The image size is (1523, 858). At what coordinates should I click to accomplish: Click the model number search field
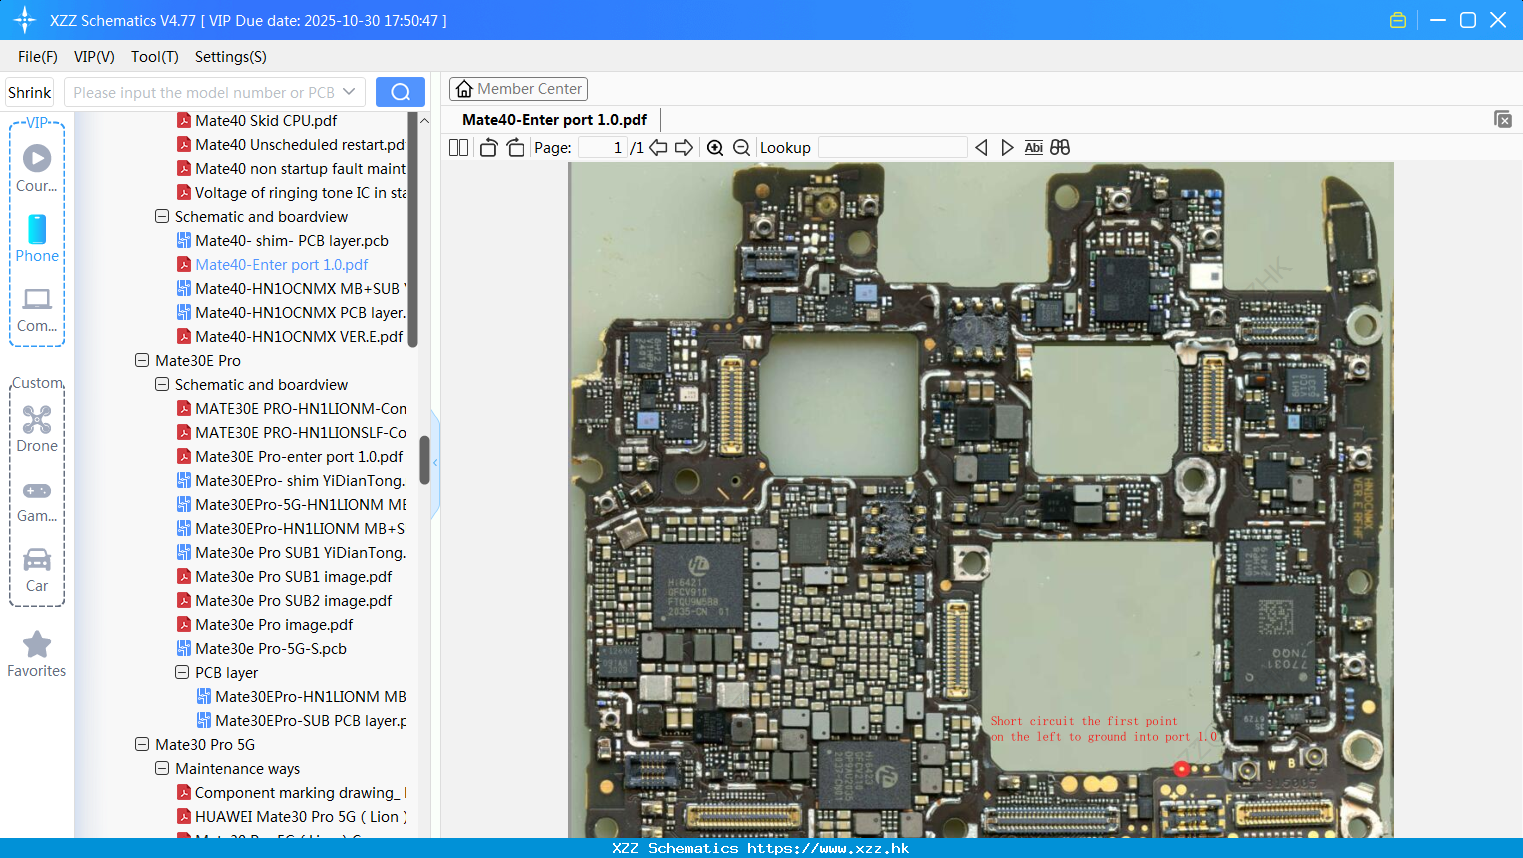point(204,92)
